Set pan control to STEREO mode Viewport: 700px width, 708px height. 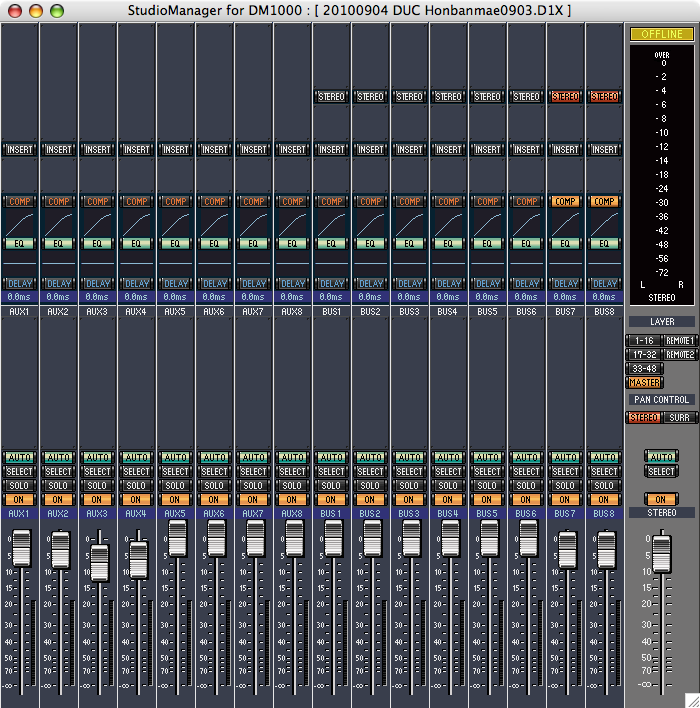click(644, 417)
